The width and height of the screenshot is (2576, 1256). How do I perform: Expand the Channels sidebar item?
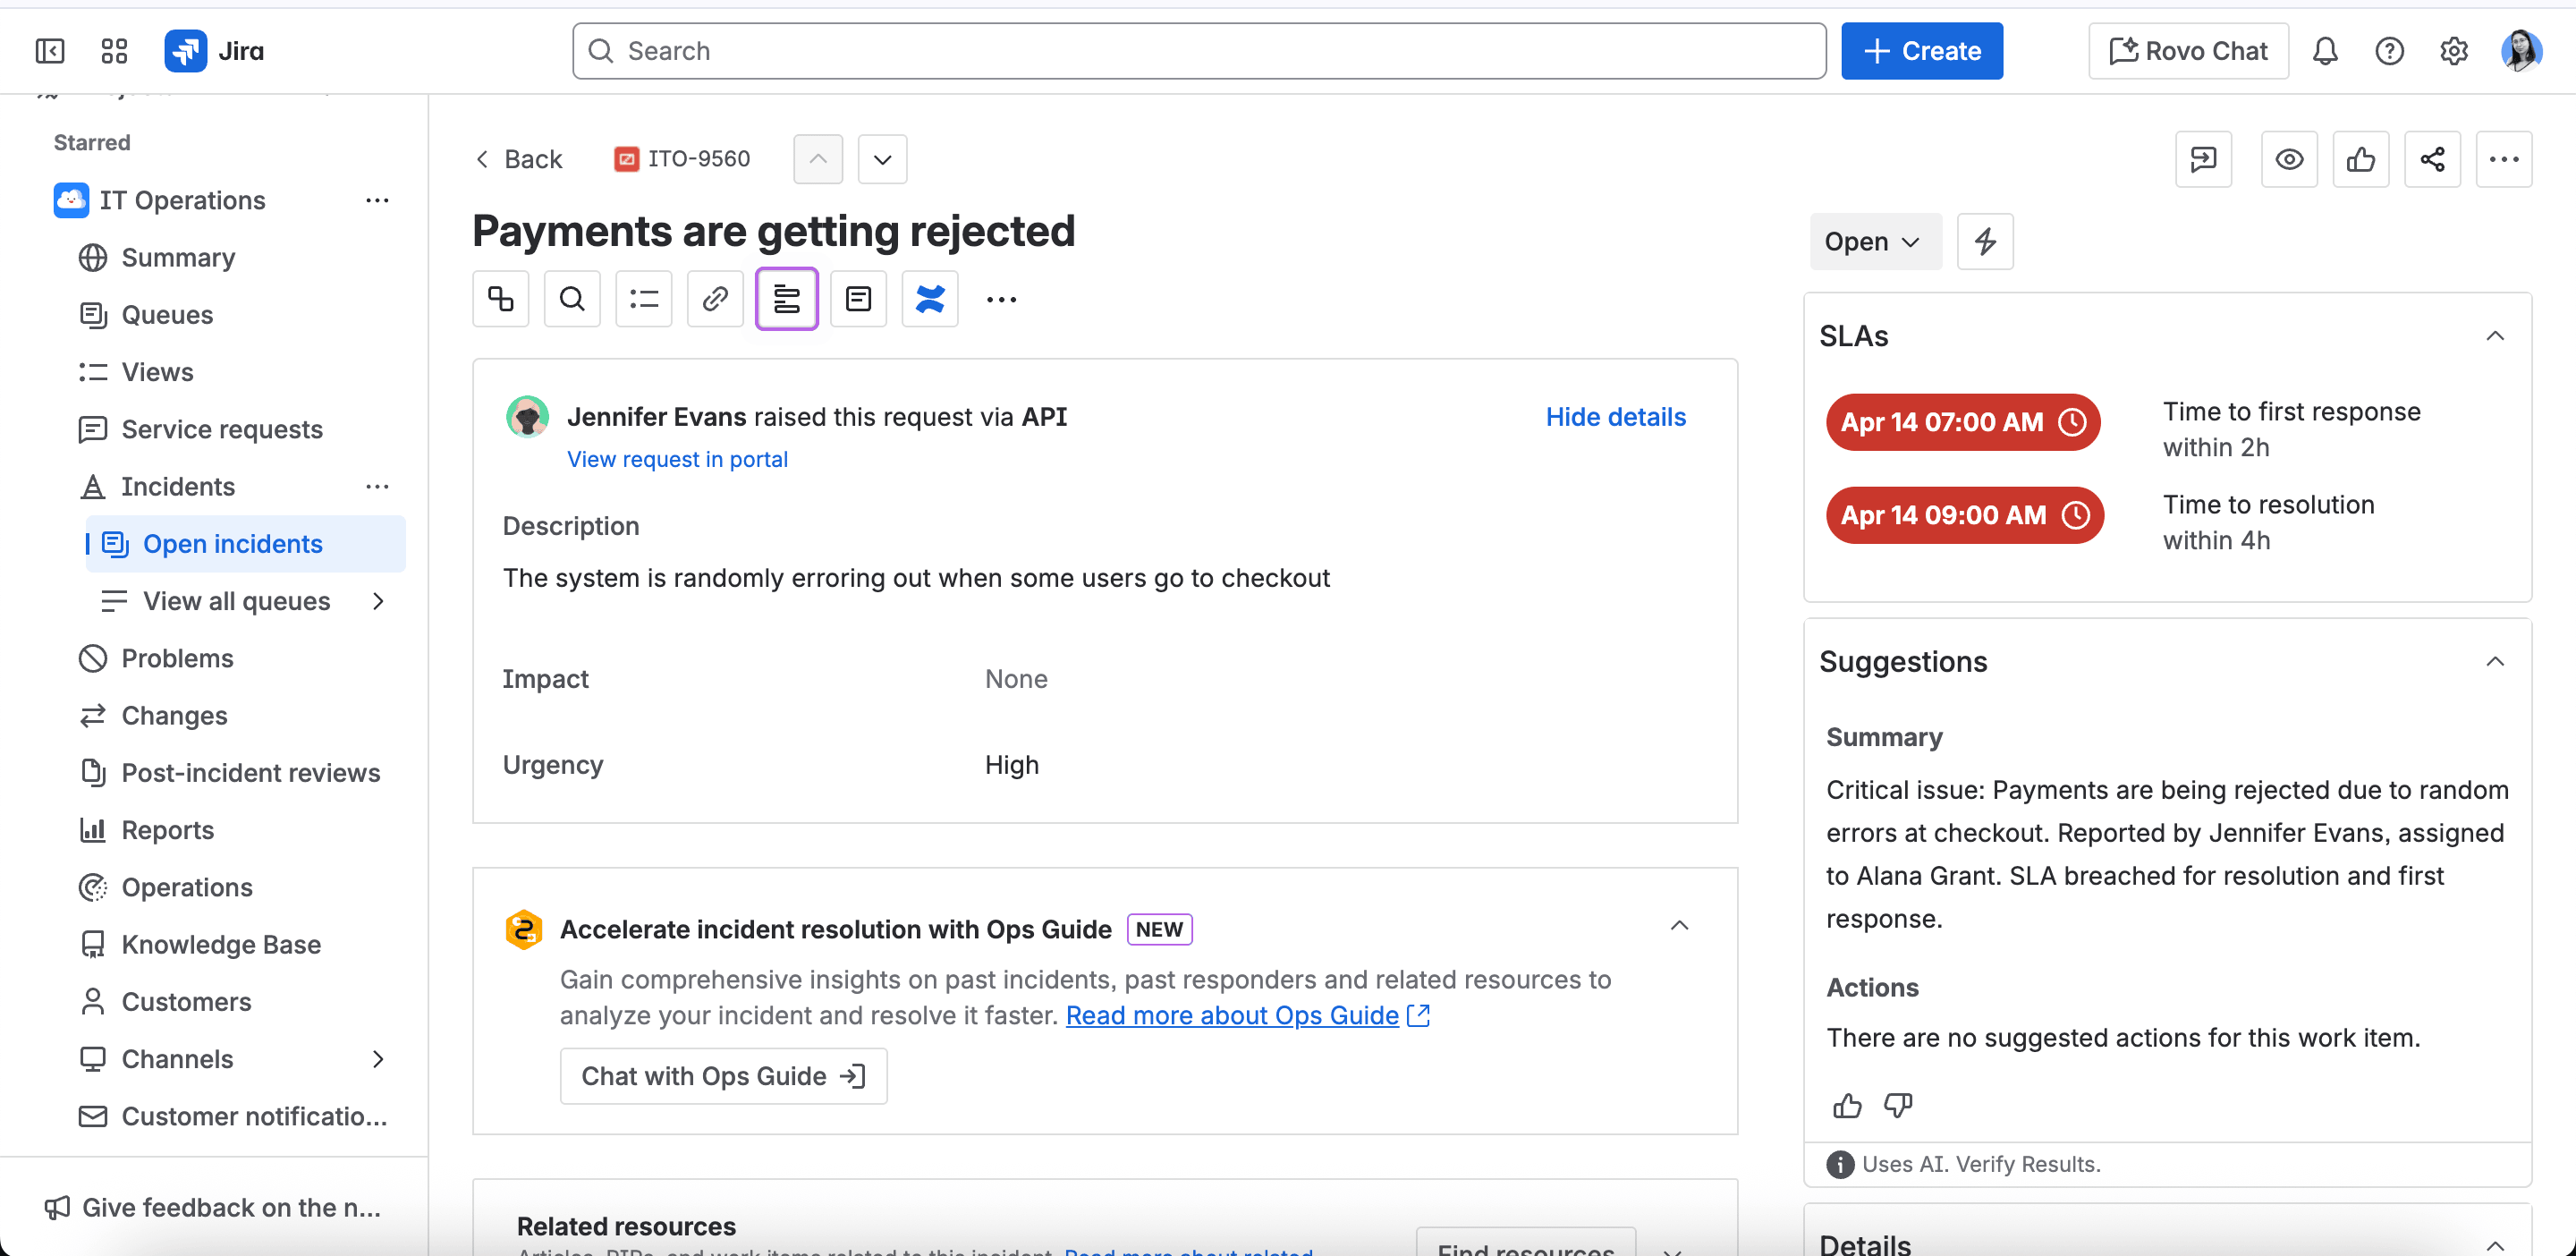click(378, 1059)
